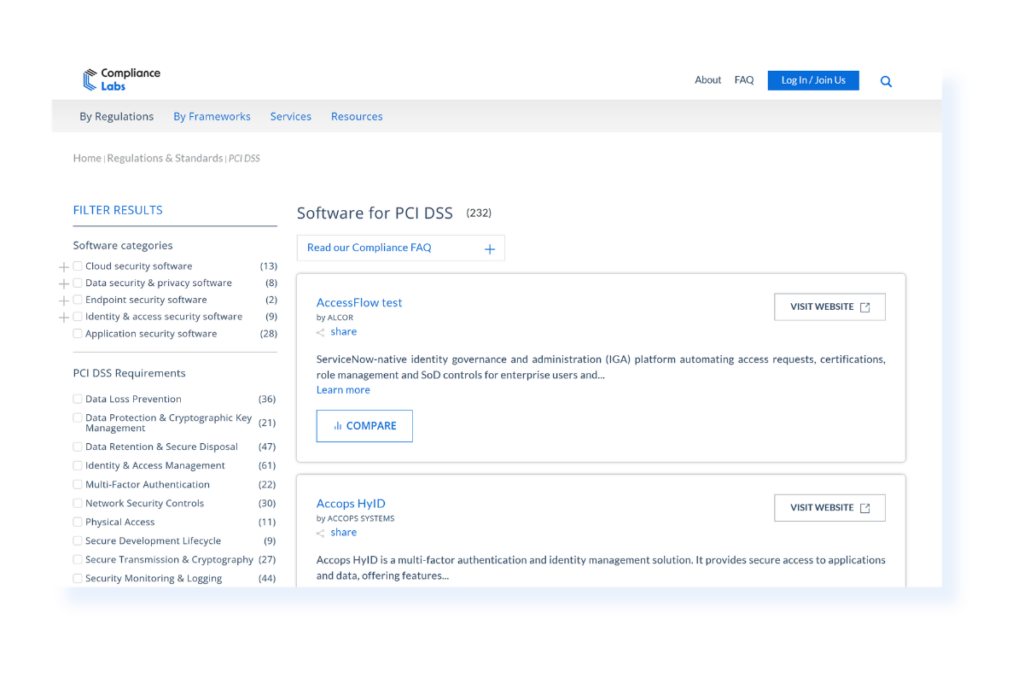Click the Log In / Join Us button
This screenshot has height=683, width=1024.
point(813,80)
